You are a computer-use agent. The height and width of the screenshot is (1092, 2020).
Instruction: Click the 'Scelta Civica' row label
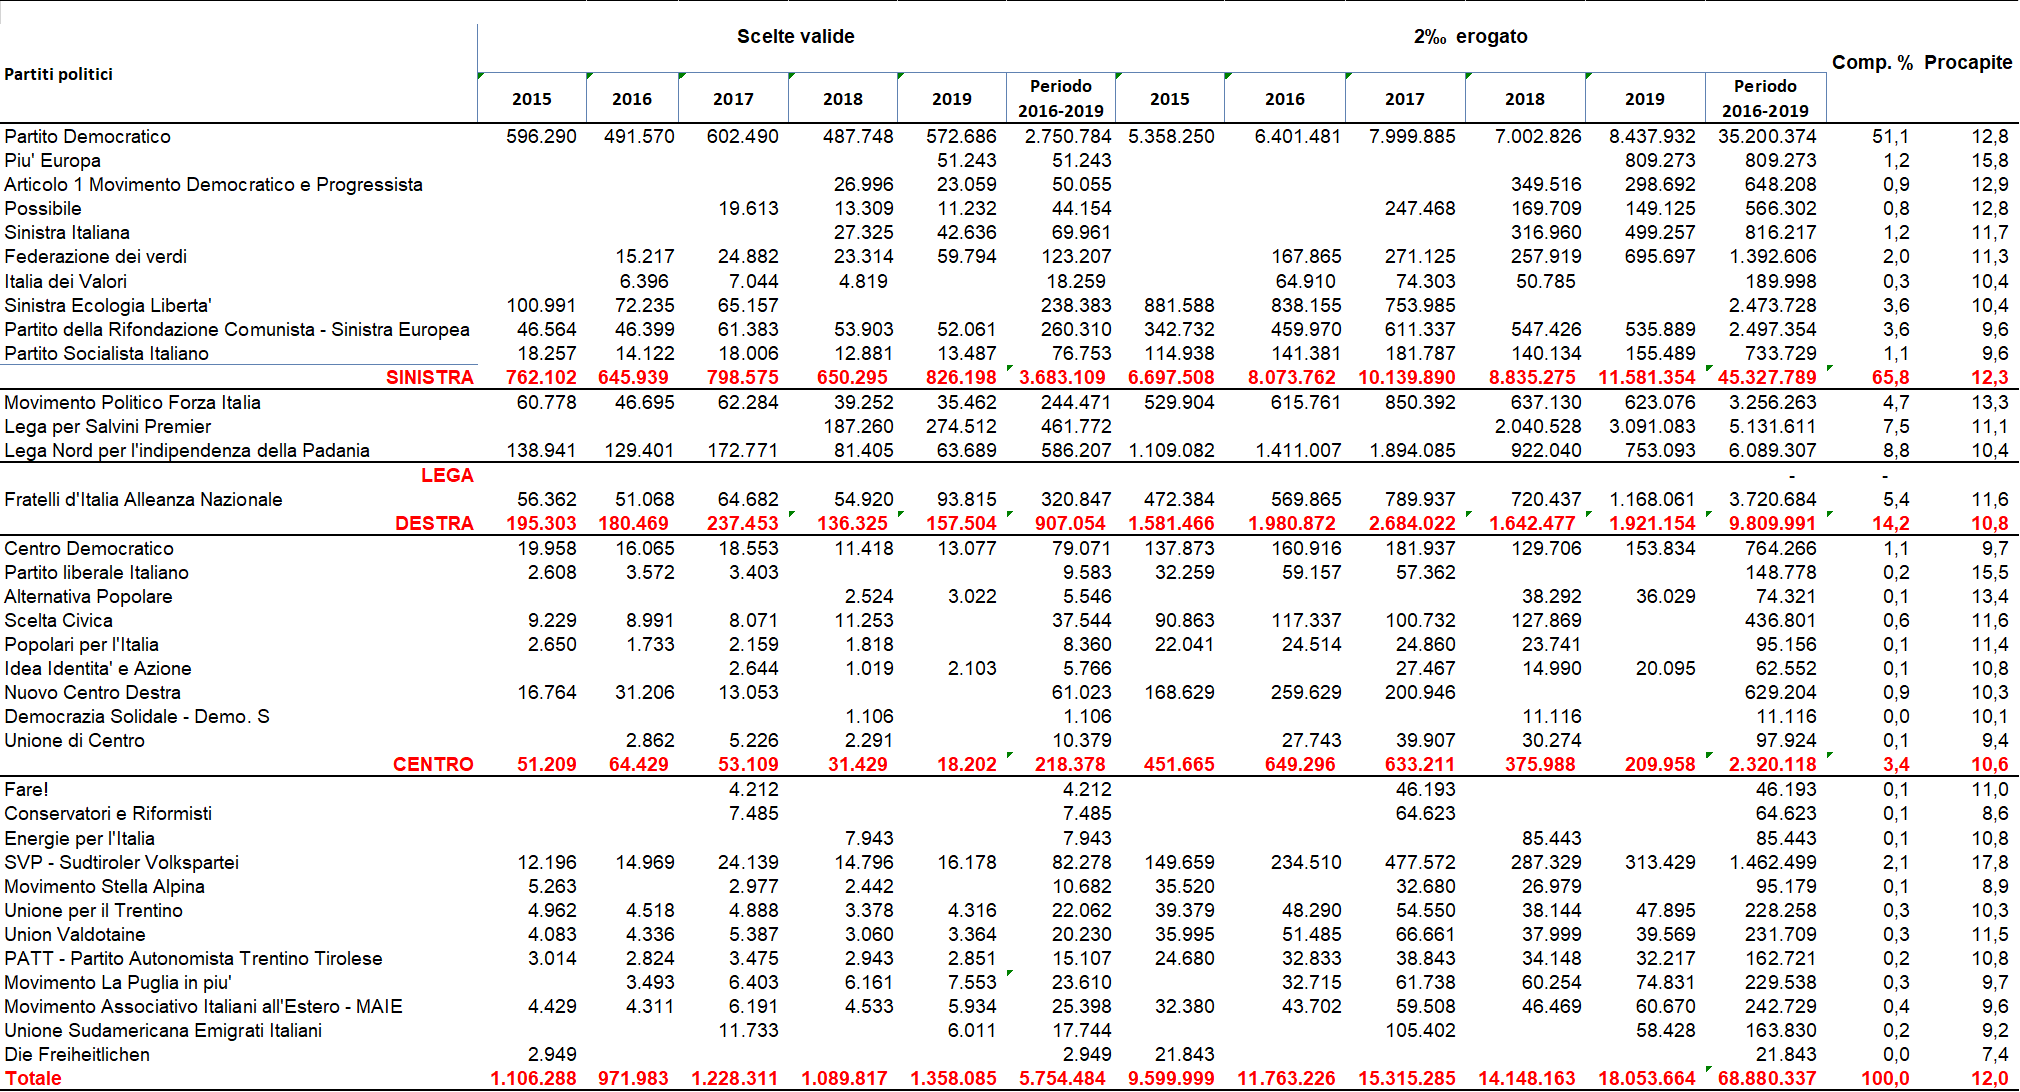pyautogui.click(x=58, y=620)
